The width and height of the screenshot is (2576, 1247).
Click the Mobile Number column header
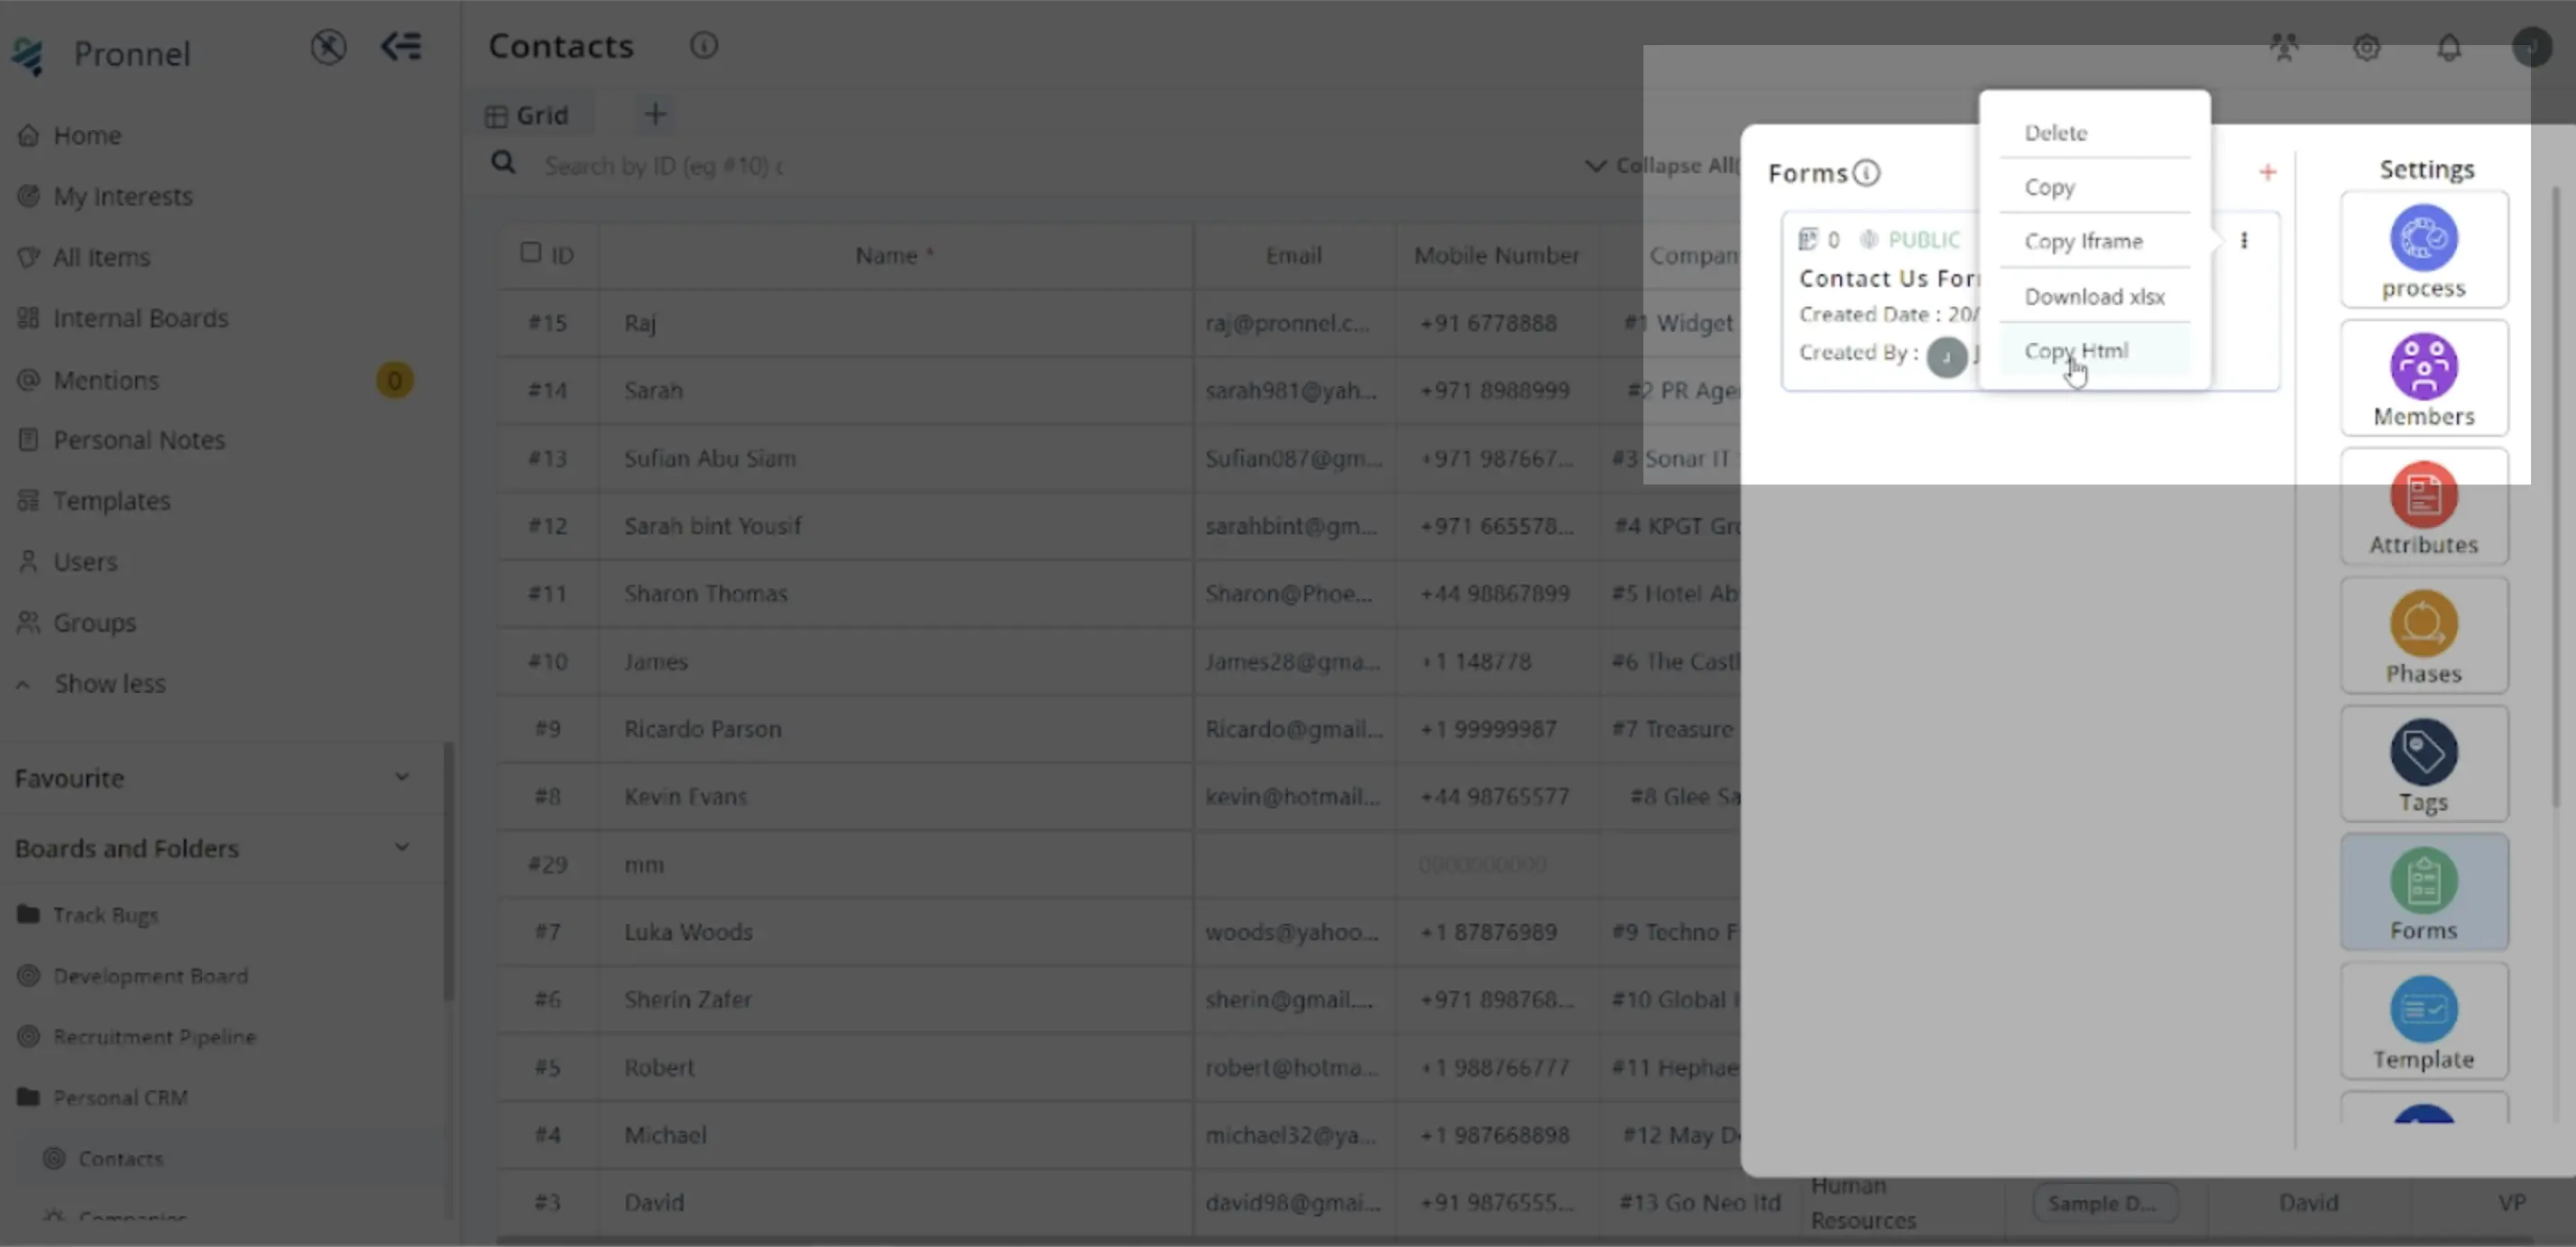coord(1496,256)
